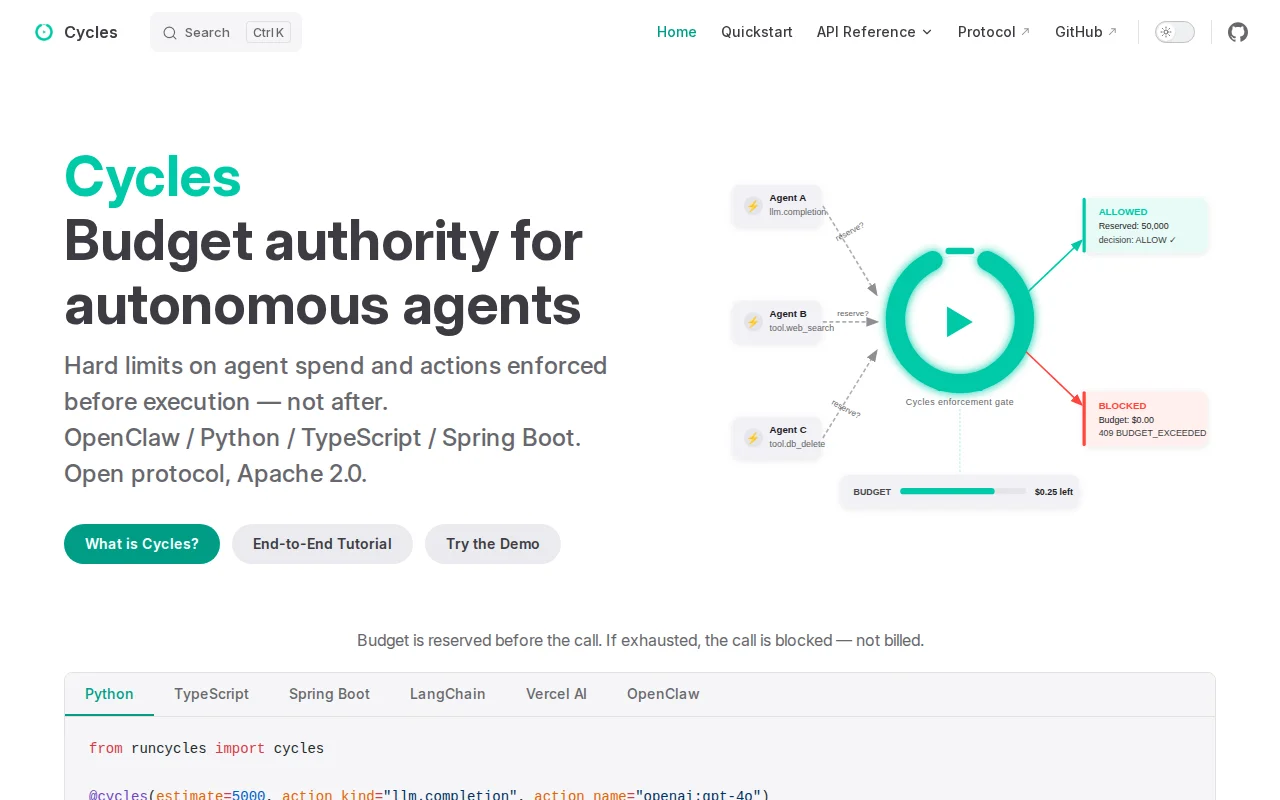Select the Python code tab
The image size is (1280, 800).
(x=109, y=694)
